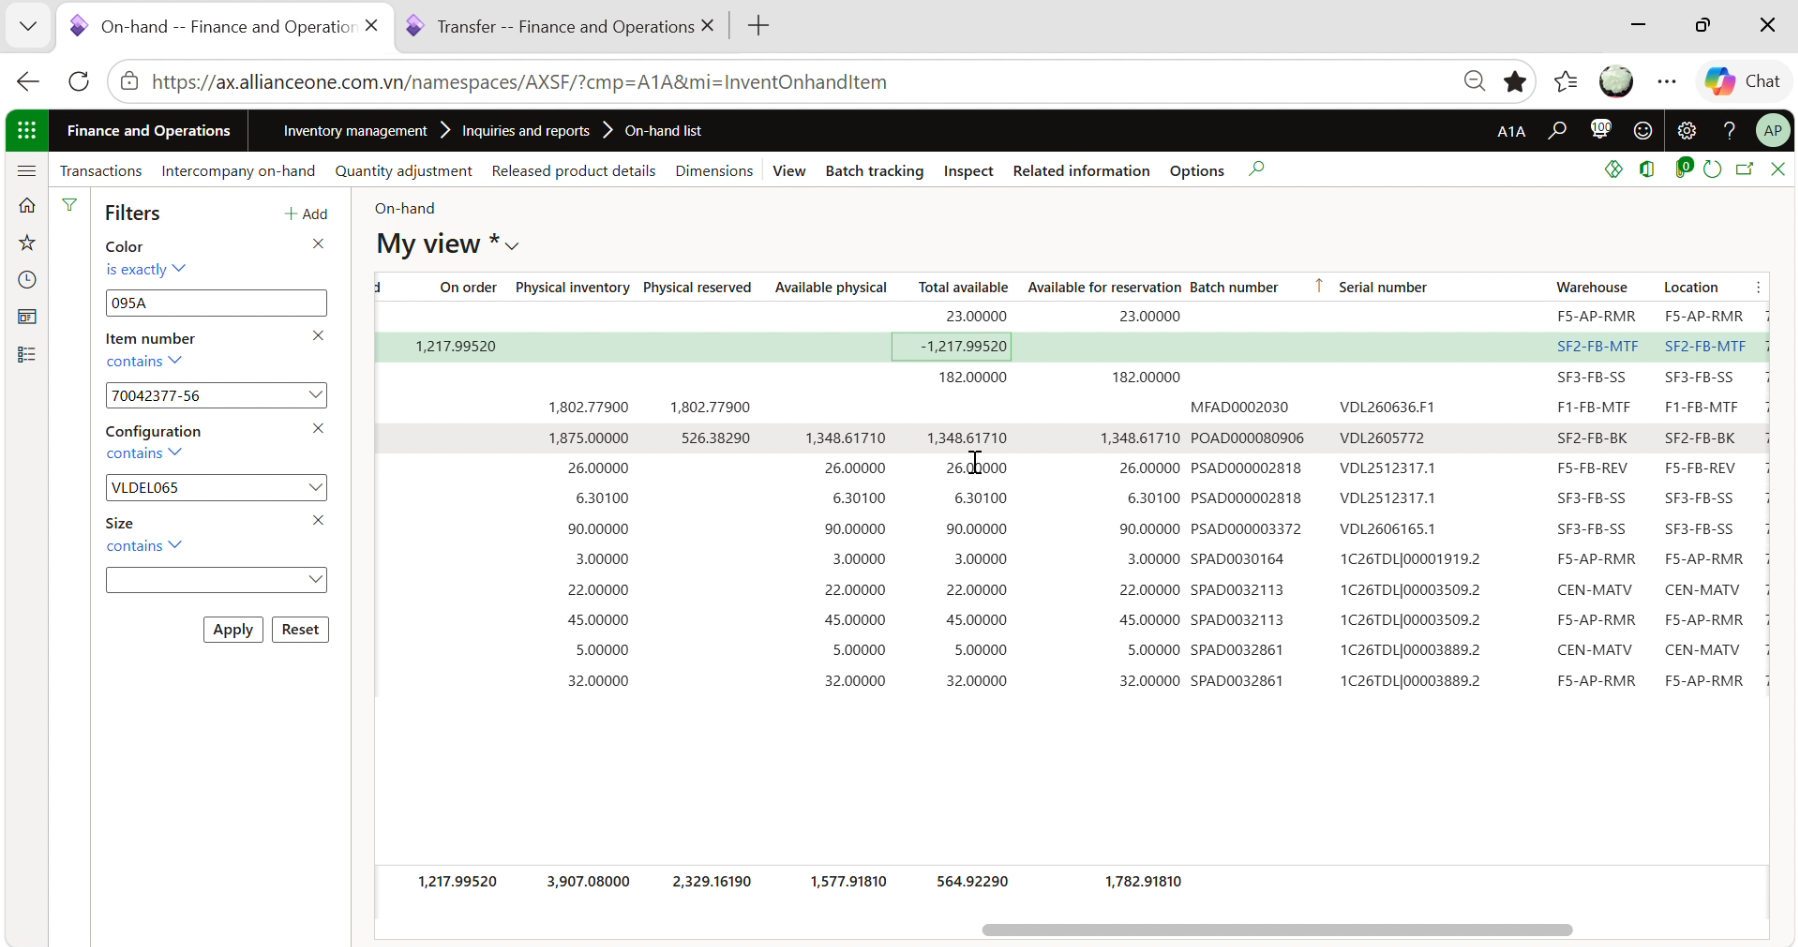Open Item number value dropdown 70042377-56
Image resolution: width=1798 pixels, height=947 pixels.
[315, 395]
